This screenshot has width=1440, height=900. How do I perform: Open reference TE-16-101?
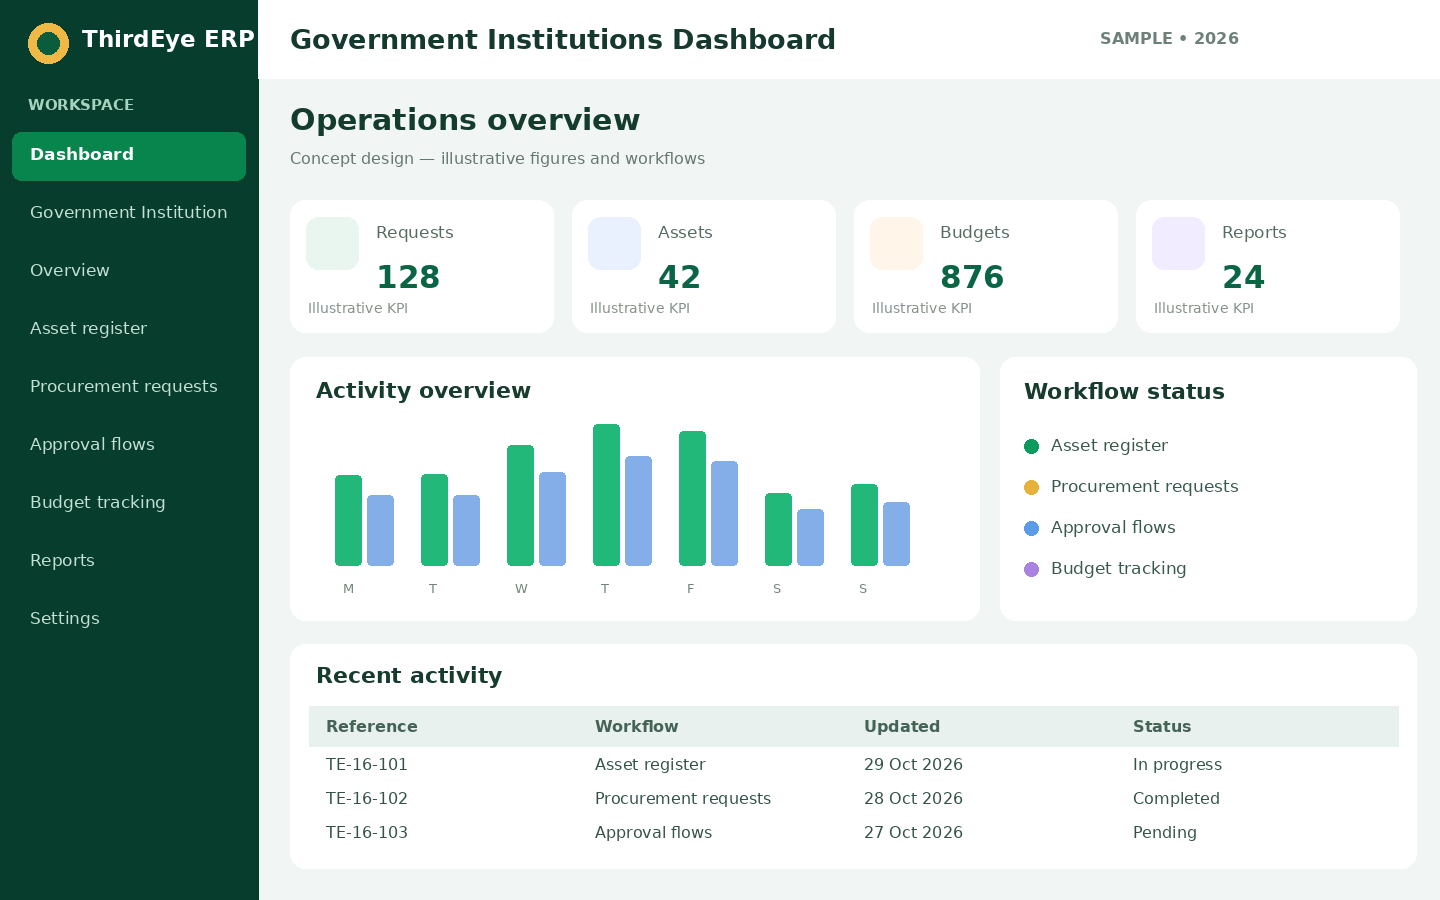coord(367,765)
